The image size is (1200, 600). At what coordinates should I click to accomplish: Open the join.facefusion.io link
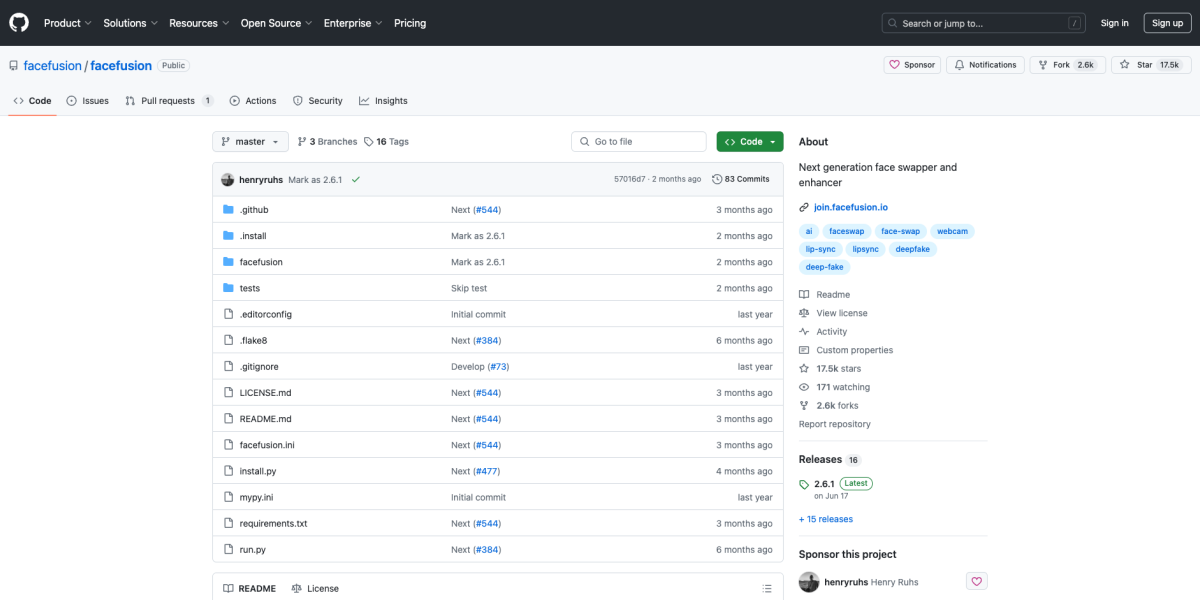coord(851,207)
